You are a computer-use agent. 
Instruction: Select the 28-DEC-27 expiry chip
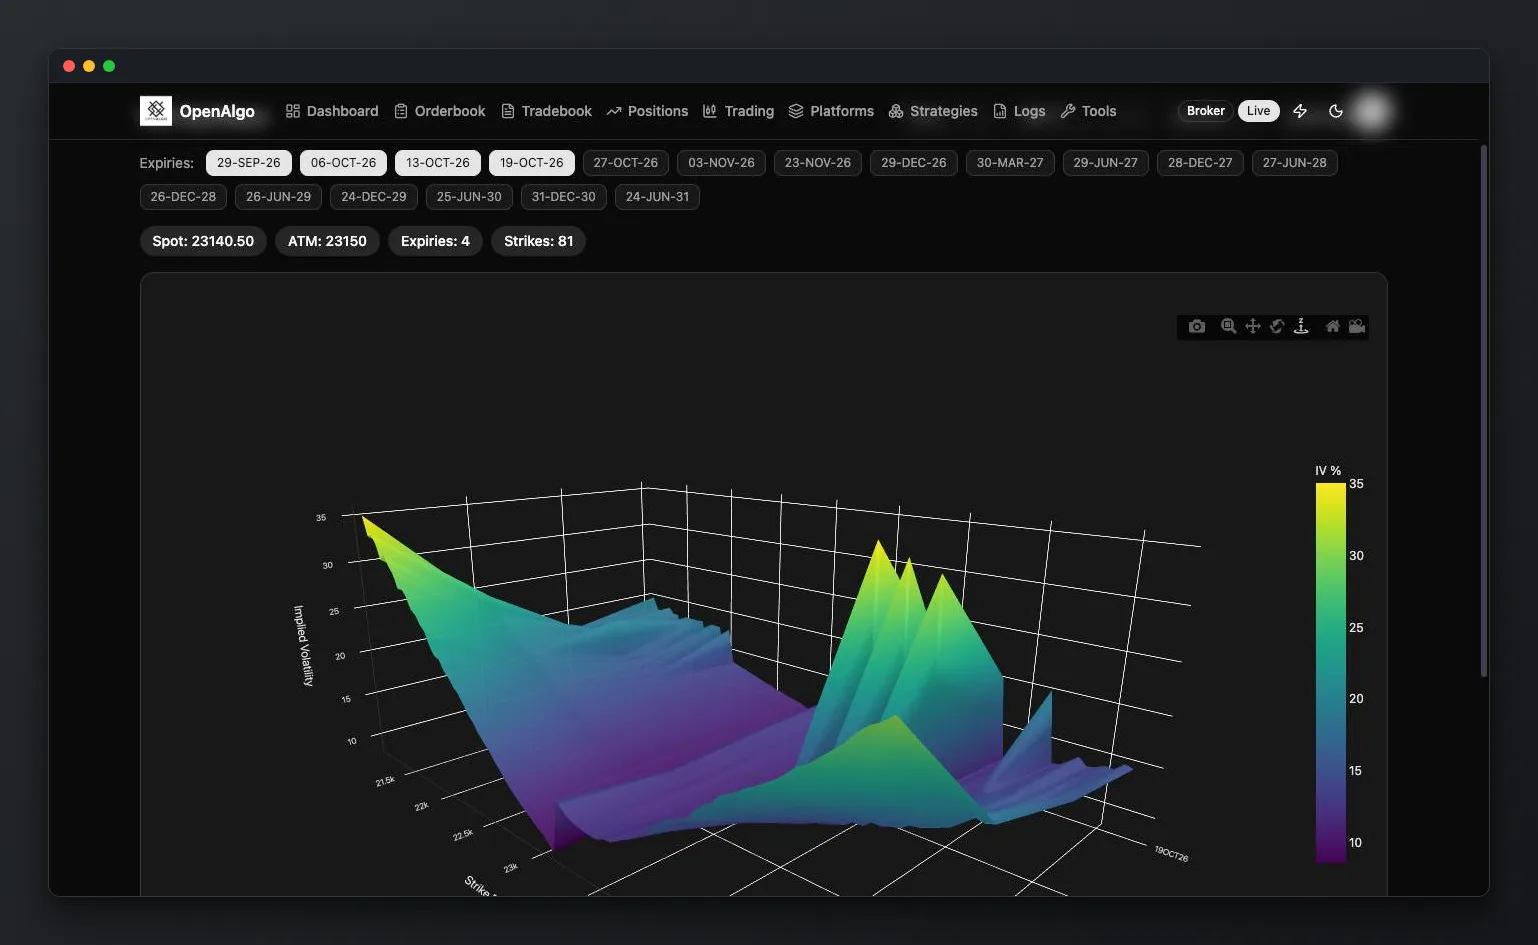(x=1200, y=163)
